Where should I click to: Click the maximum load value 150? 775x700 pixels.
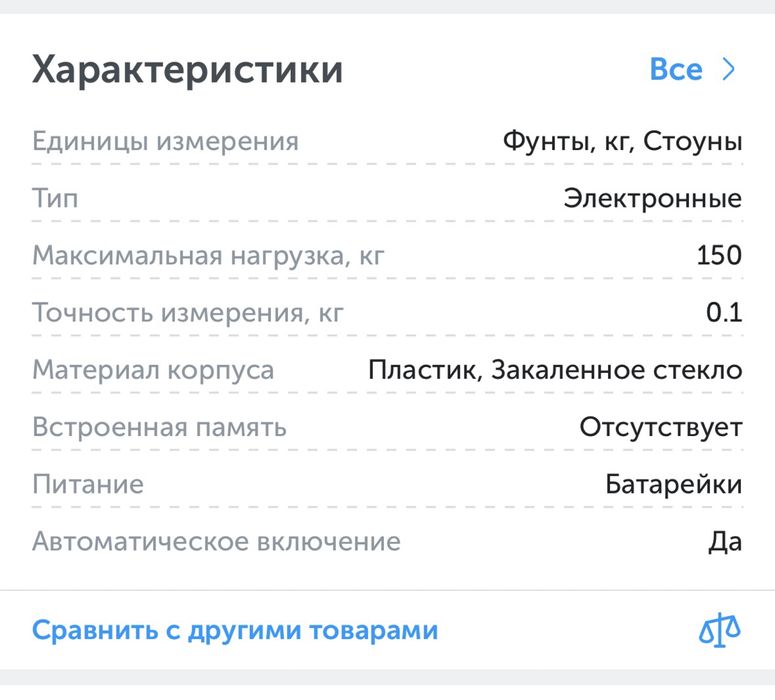click(719, 256)
